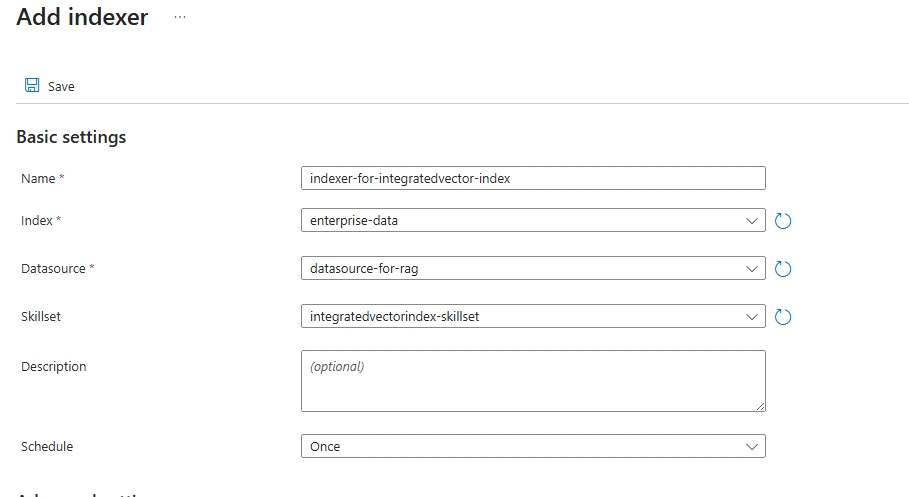Expand the Datasource dropdown showing datasource-for-rag
The width and height of the screenshot is (909, 497).
coord(520,268)
